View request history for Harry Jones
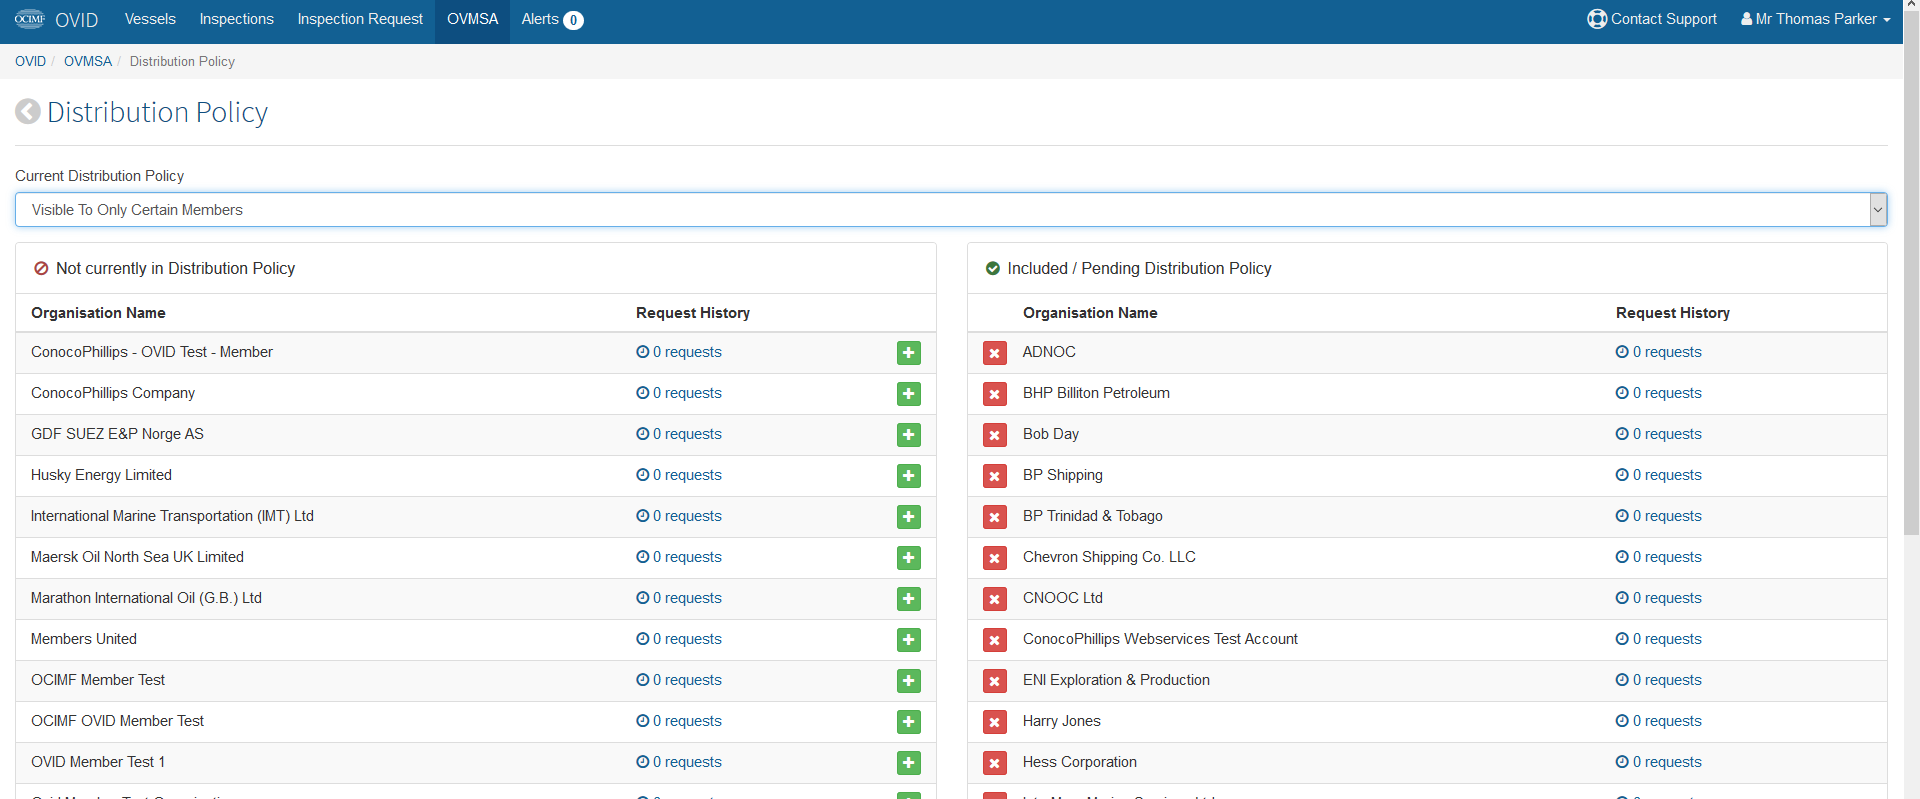 pyautogui.click(x=1658, y=721)
